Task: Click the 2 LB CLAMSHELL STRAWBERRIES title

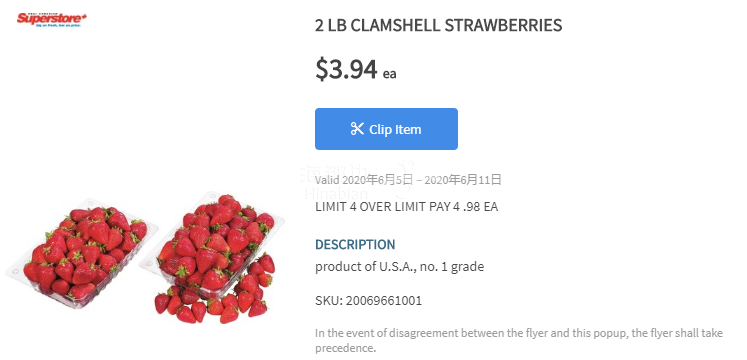Action: [x=438, y=25]
